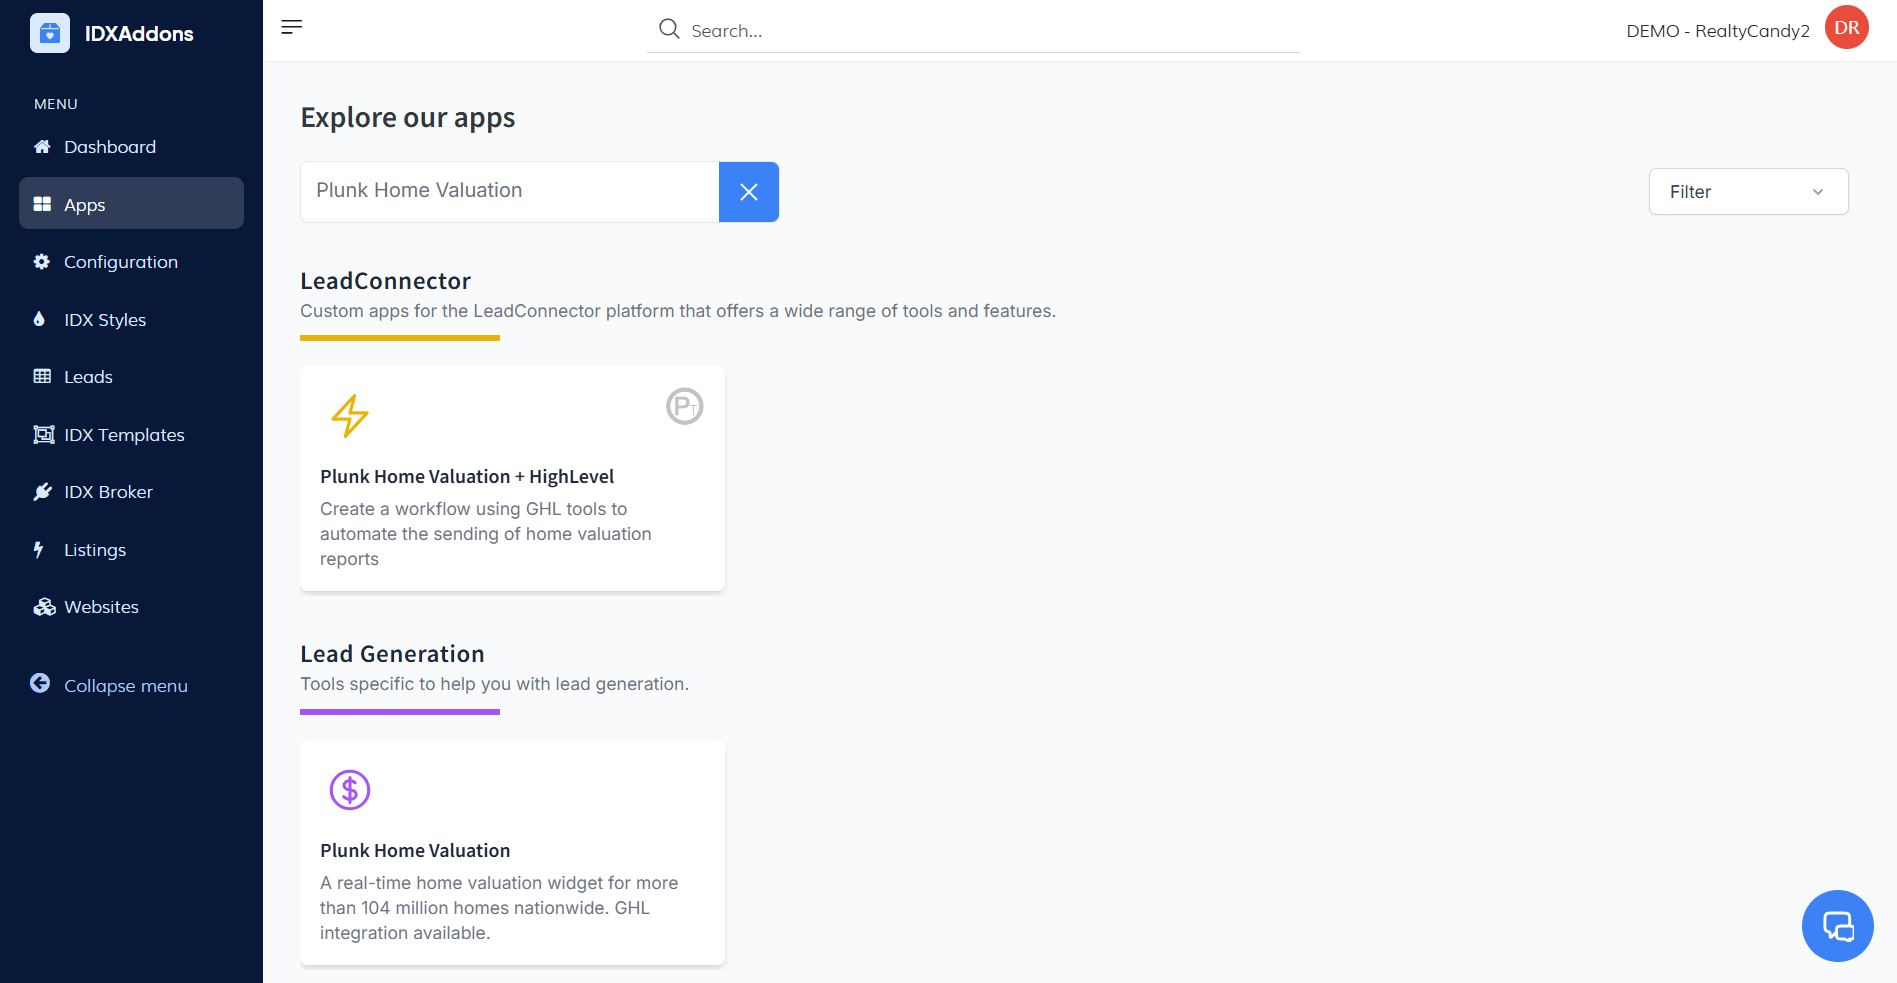Navigate to Leads section
This screenshot has width=1897, height=983.
(x=88, y=377)
